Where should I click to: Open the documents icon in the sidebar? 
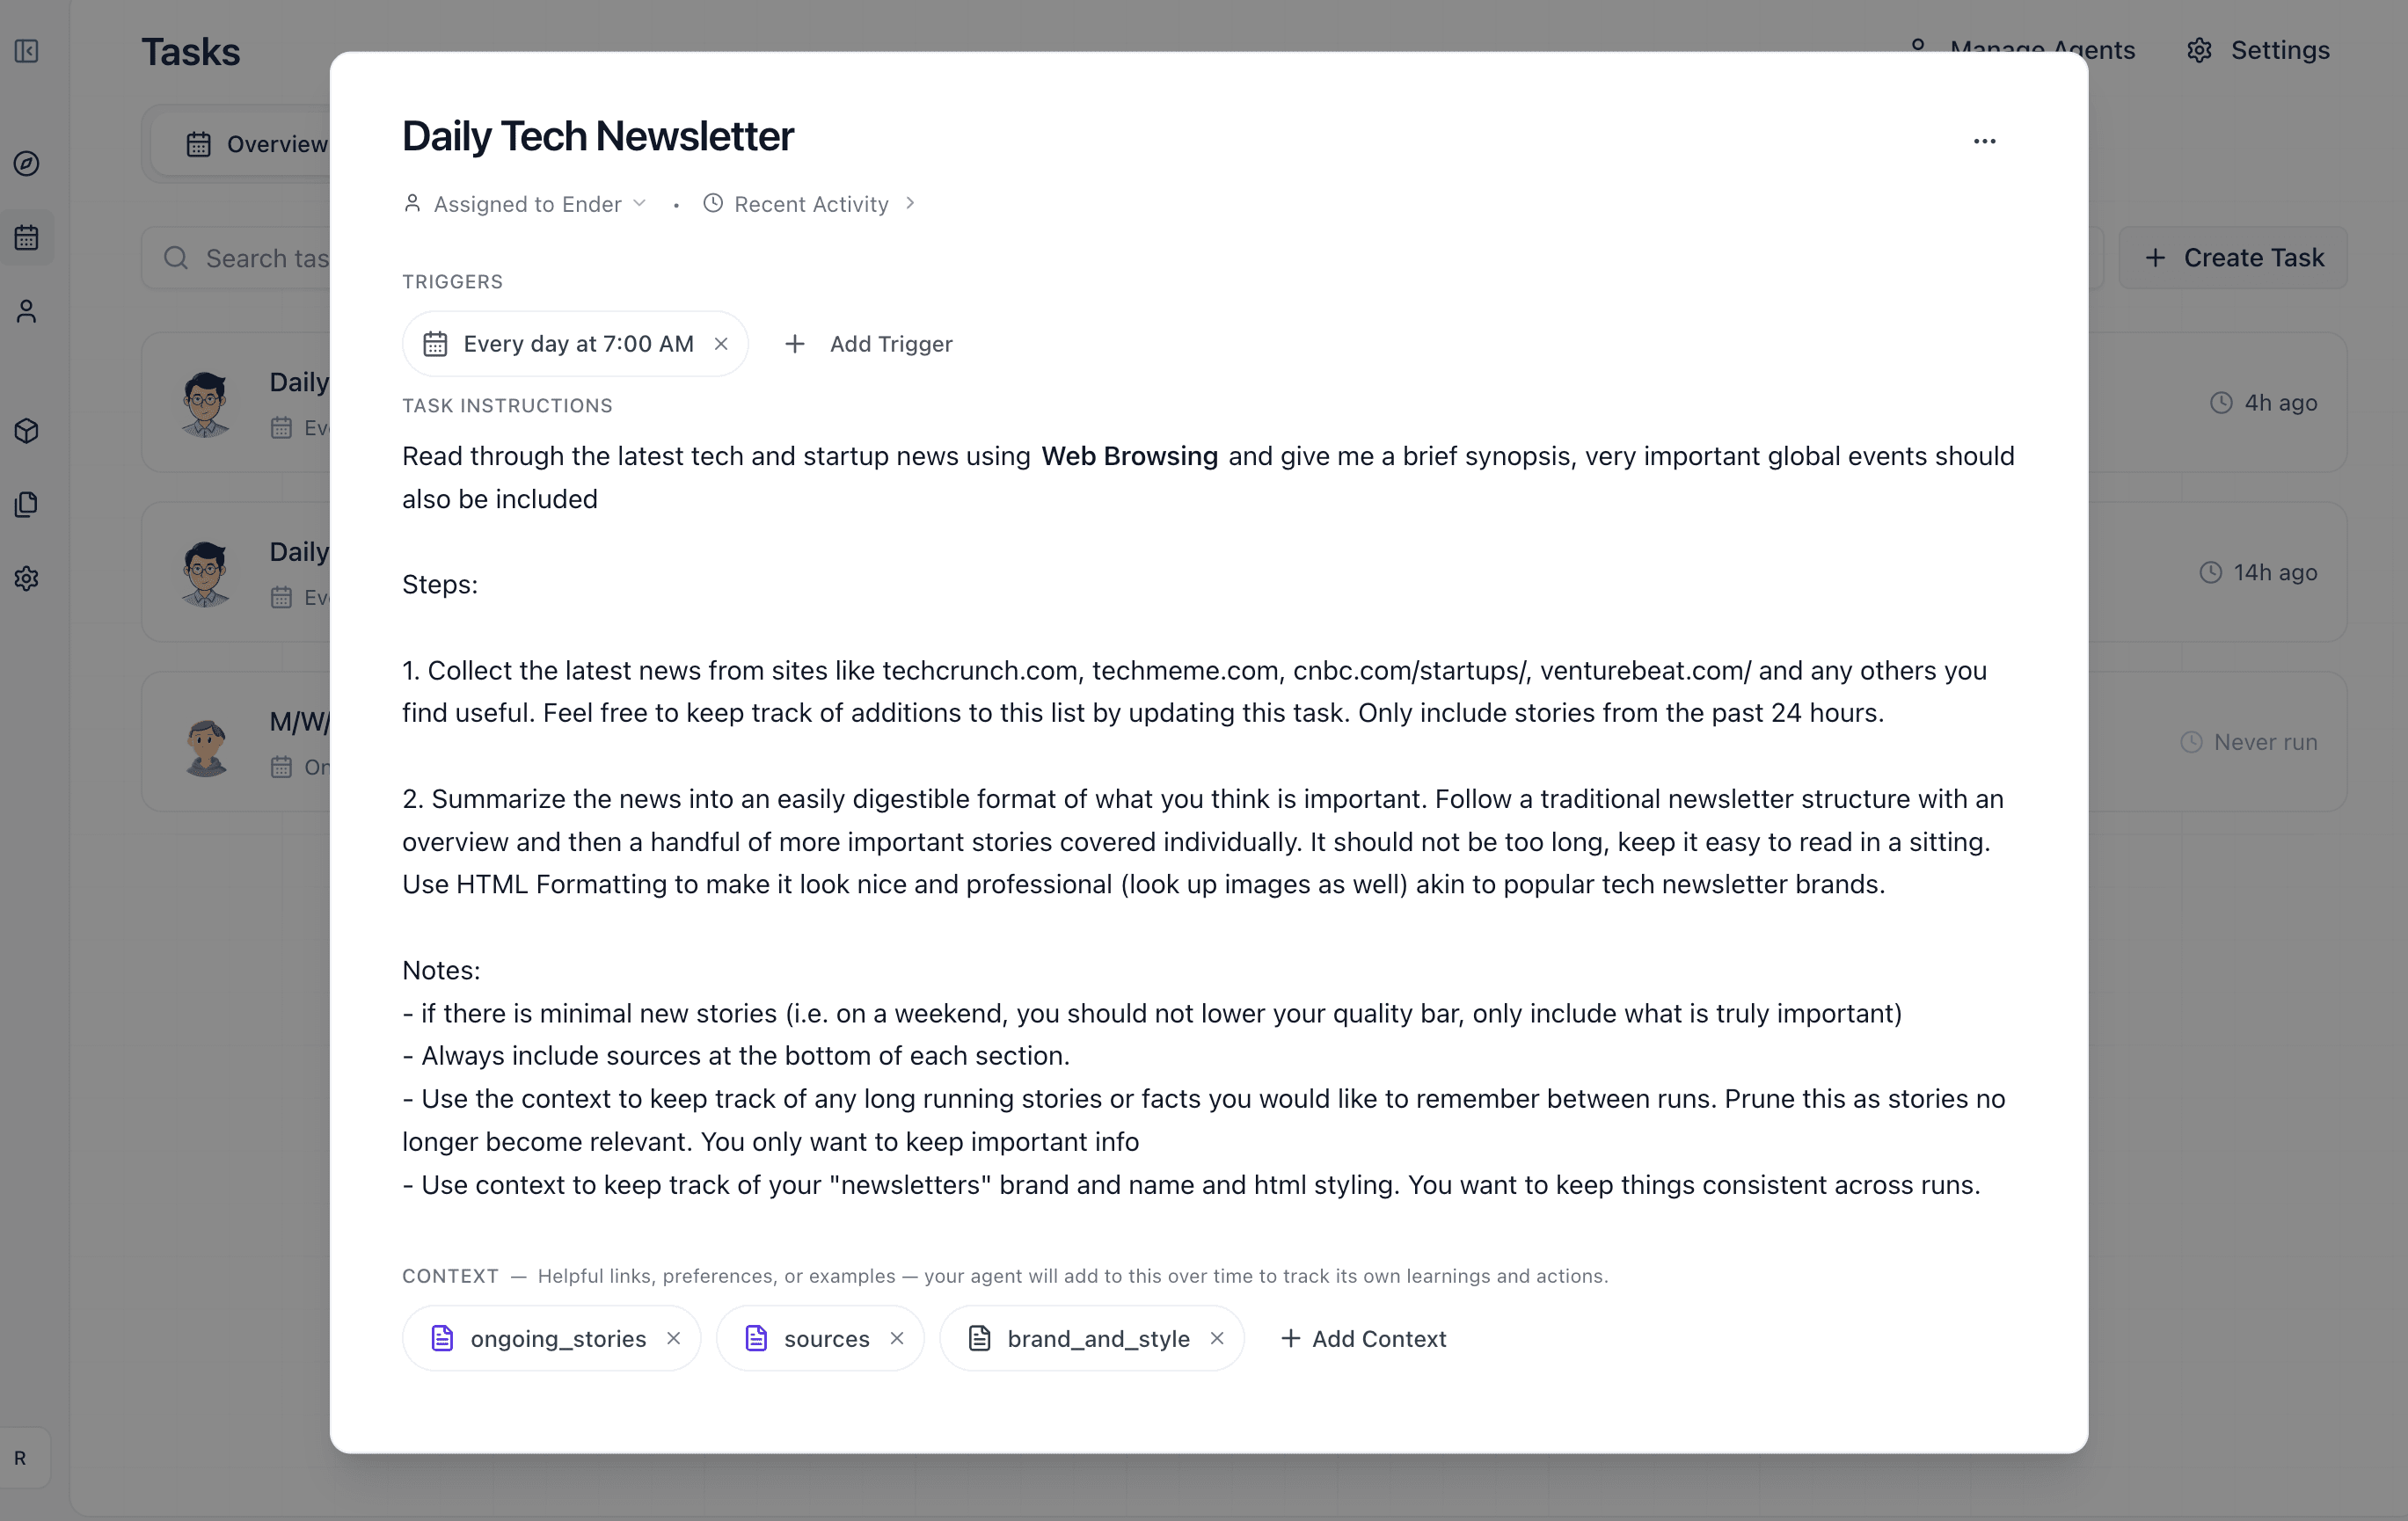[26, 504]
